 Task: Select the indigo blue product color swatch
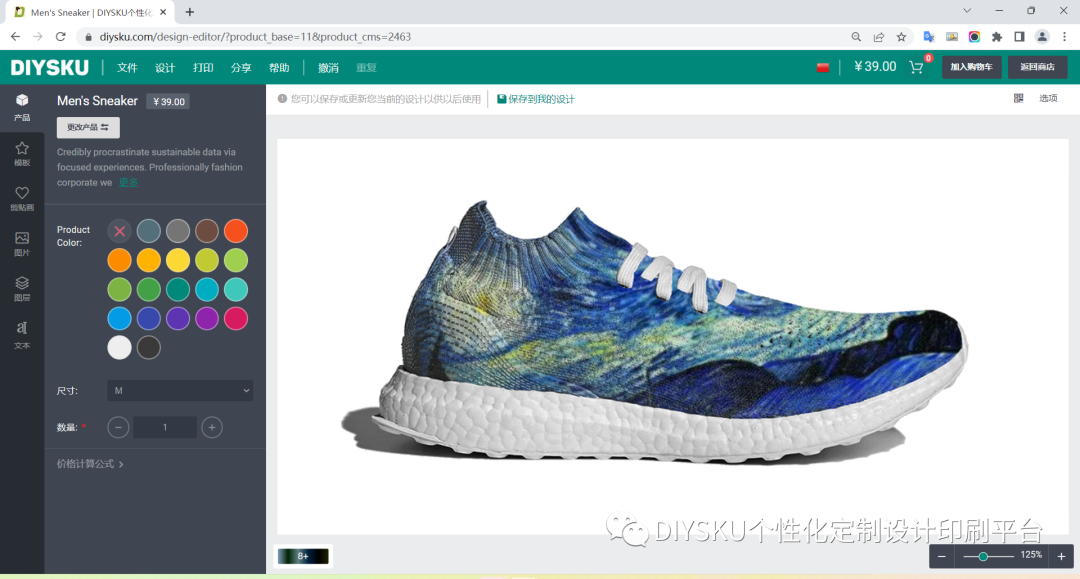148,319
